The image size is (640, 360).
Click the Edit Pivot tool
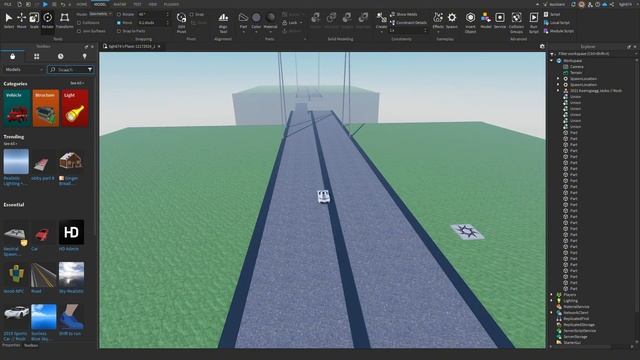(181, 22)
